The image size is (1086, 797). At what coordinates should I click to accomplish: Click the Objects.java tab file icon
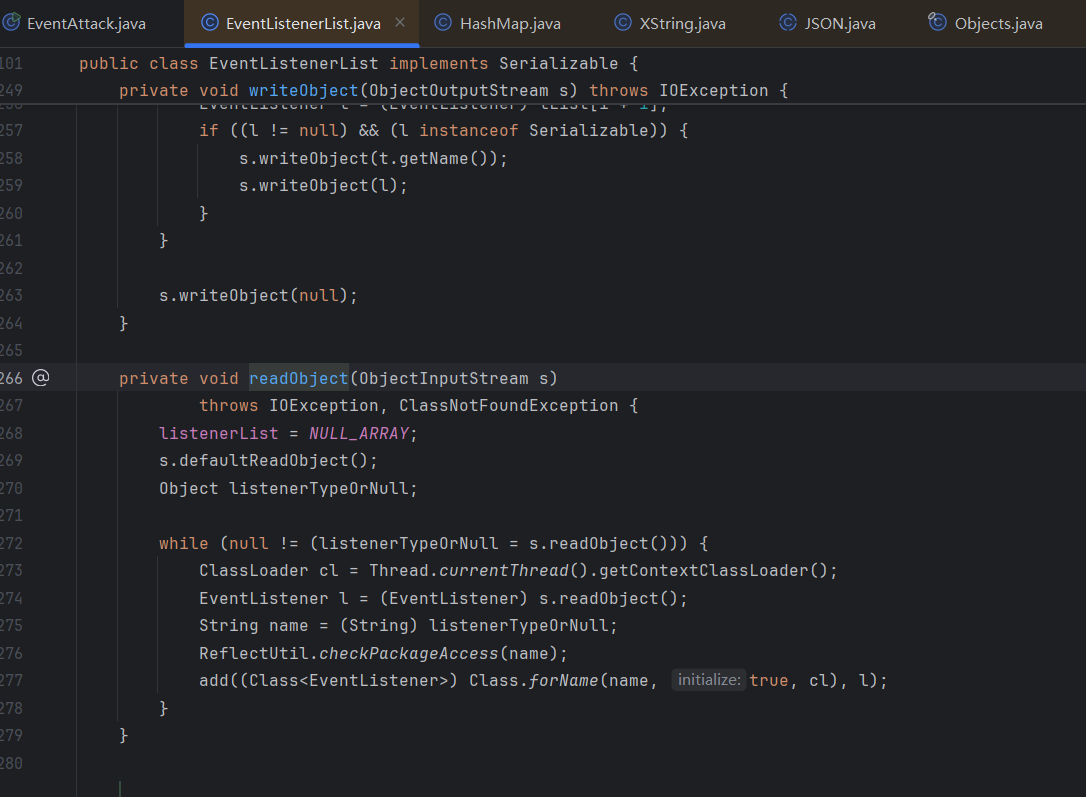tap(937, 23)
